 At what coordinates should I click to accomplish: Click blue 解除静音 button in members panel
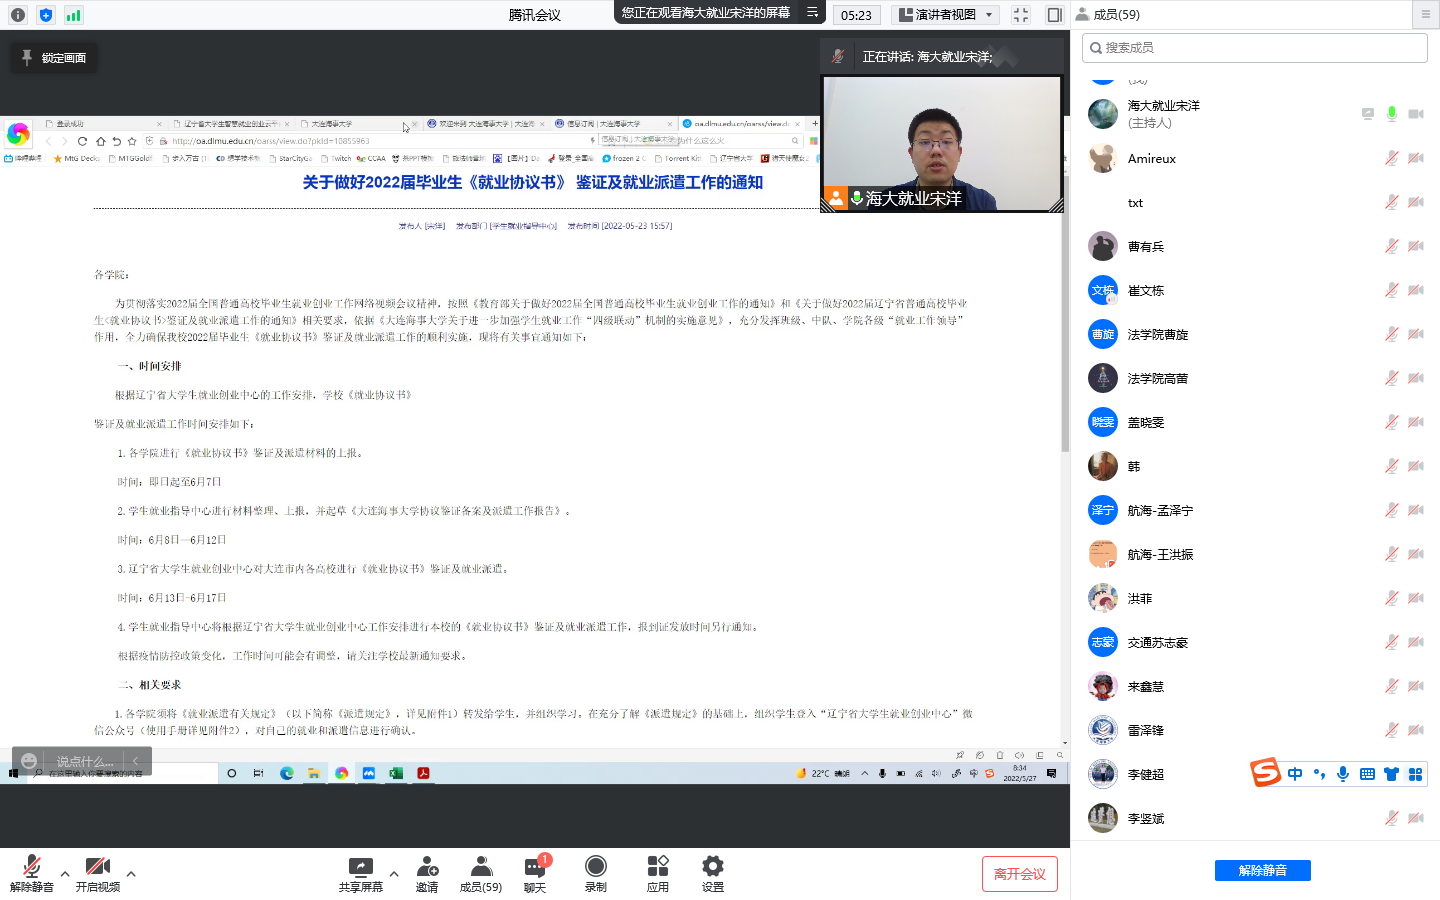[1262, 870]
